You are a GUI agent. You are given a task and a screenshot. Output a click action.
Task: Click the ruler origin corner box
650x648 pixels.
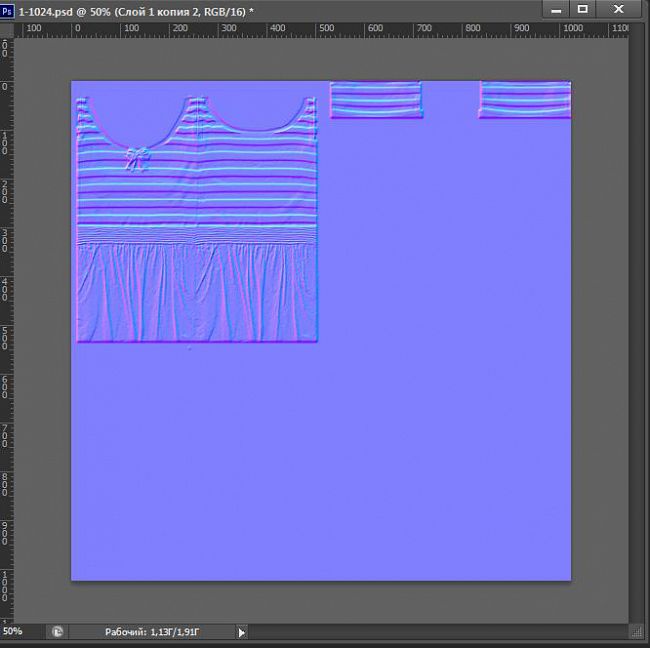[x=7, y=31]
